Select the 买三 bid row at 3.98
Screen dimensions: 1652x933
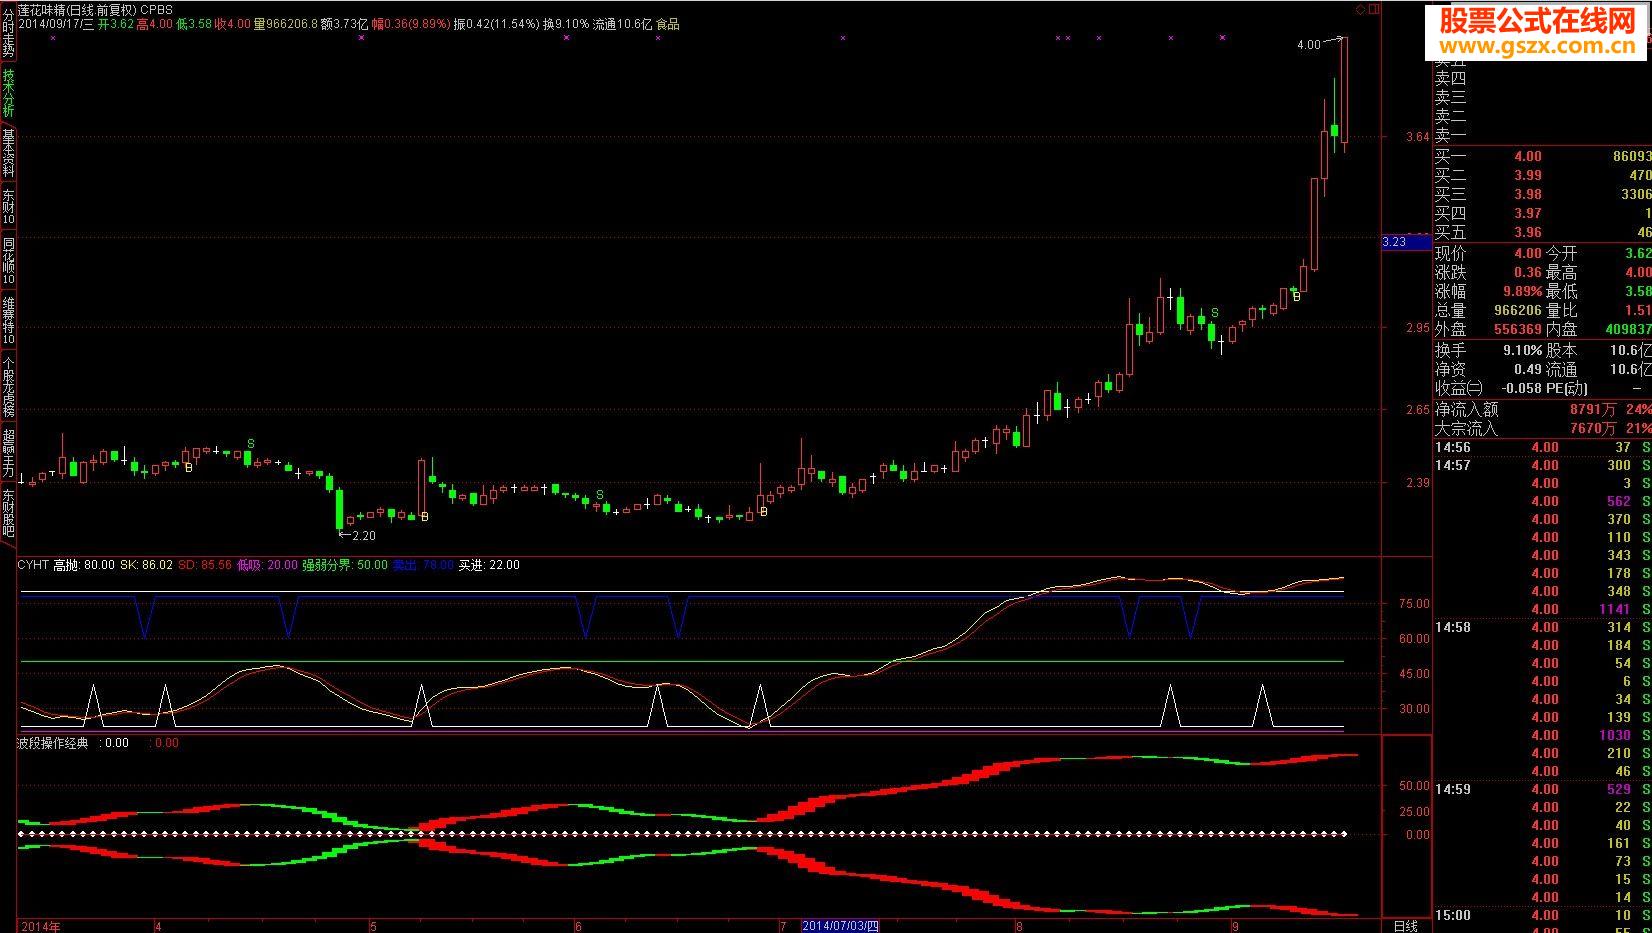pos(1542,194)
